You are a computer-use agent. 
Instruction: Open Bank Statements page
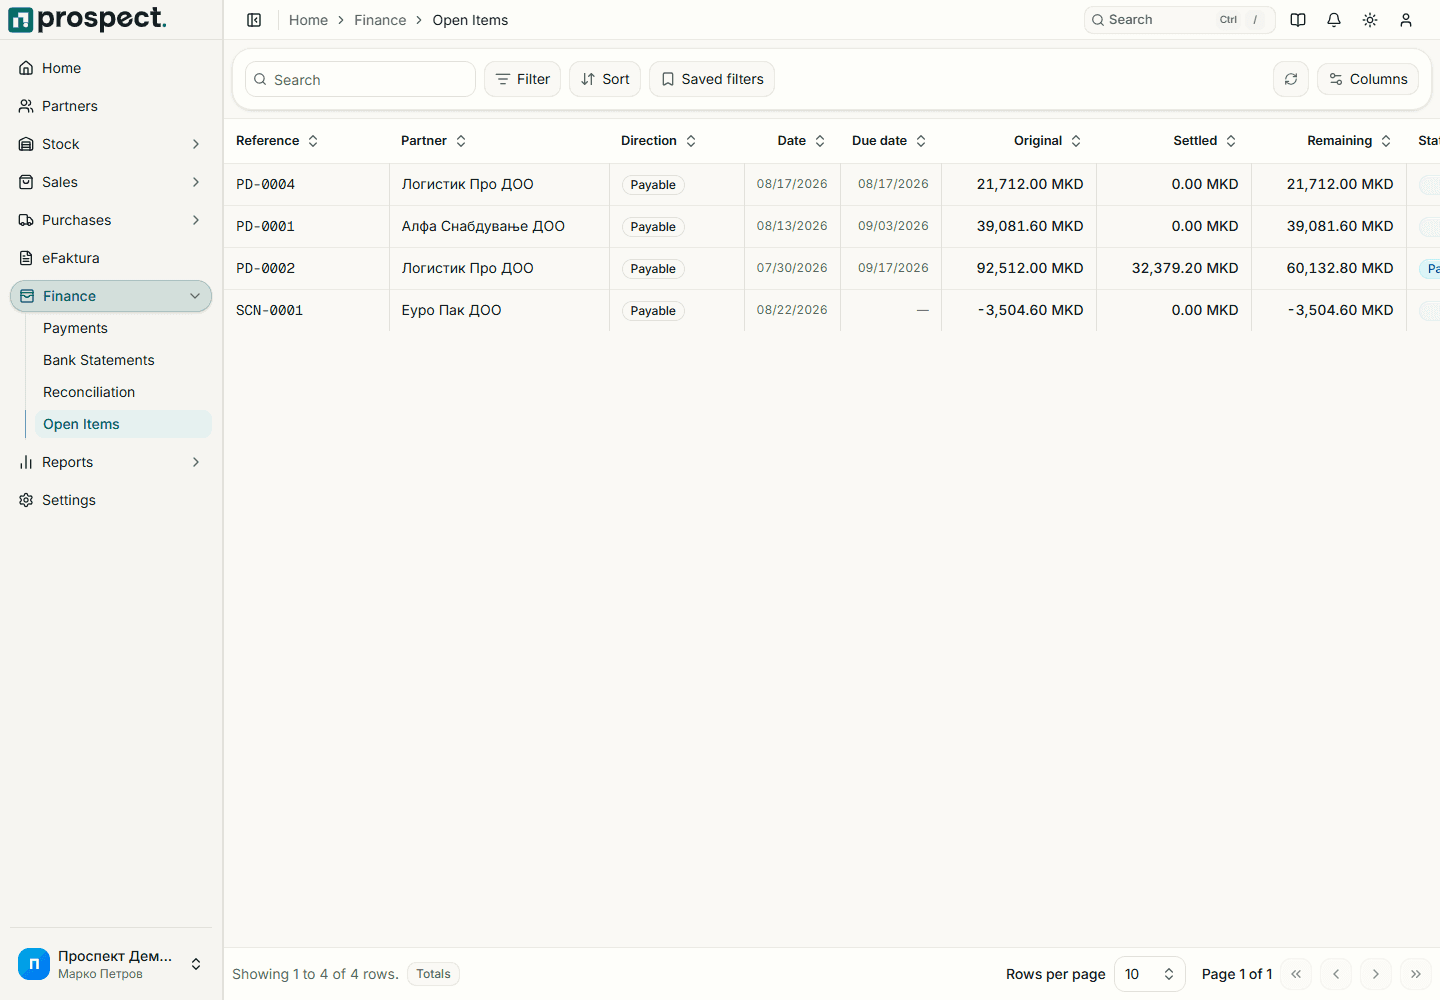[x=99, y=360]
